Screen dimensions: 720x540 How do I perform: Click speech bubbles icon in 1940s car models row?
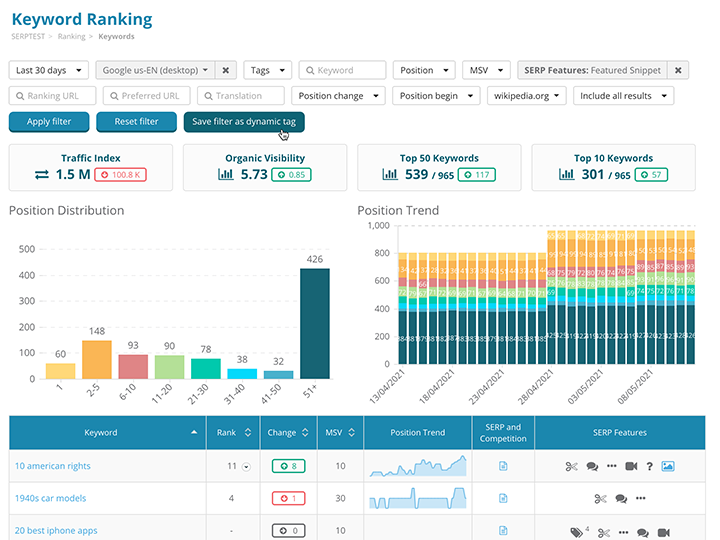pyautogui.click(x=621, y=498)
